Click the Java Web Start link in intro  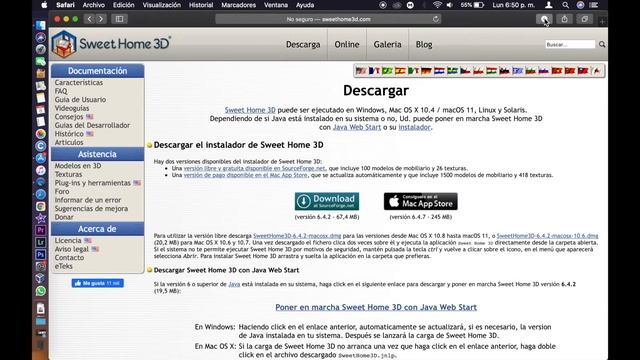tap(357, 127)
